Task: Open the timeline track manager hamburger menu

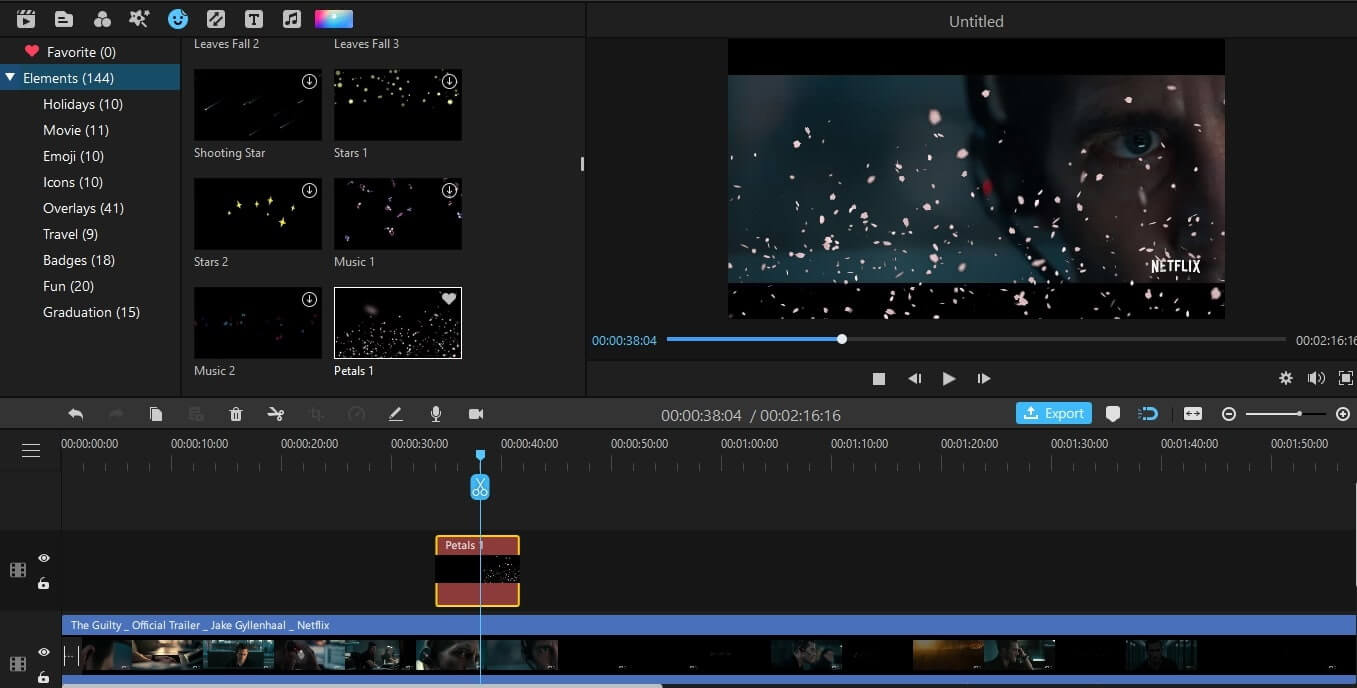Action: click(31, 451)
